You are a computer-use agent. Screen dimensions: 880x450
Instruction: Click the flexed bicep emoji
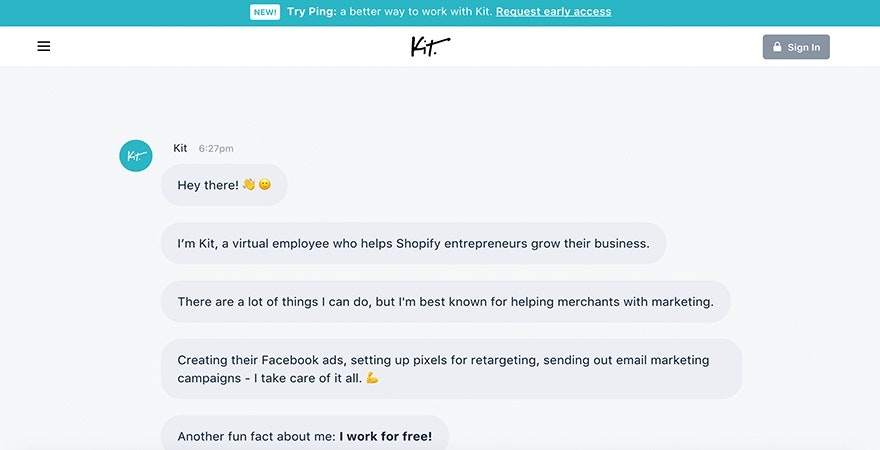(x=372, y=378)
